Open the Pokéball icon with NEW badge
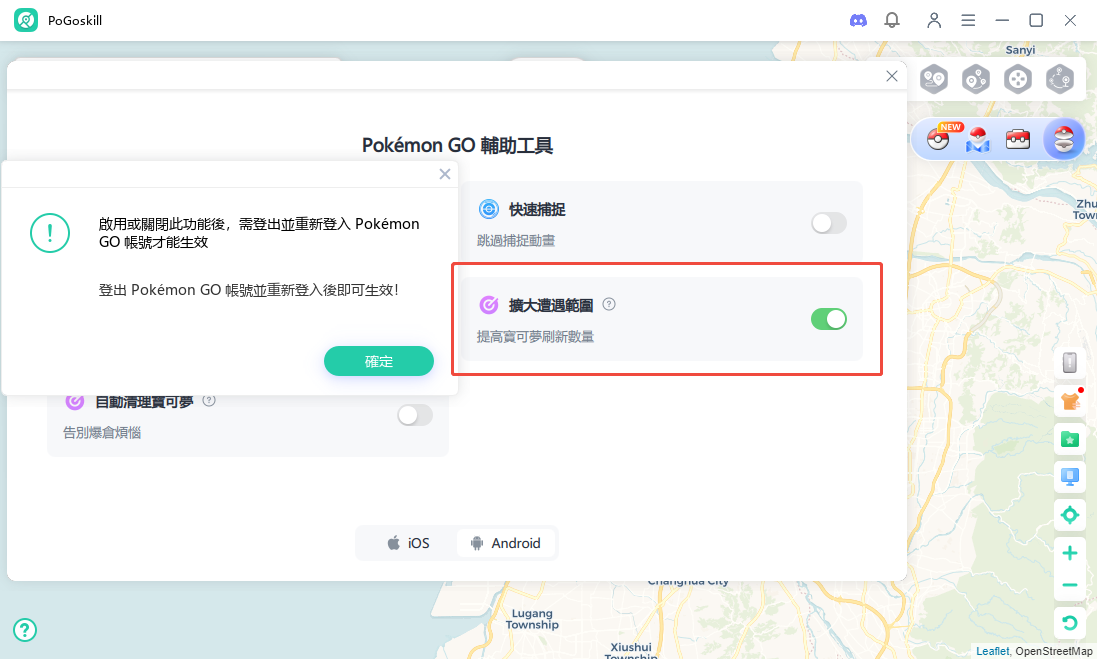The width and height of the screenshot is (1097, 659). coord(940,139)
